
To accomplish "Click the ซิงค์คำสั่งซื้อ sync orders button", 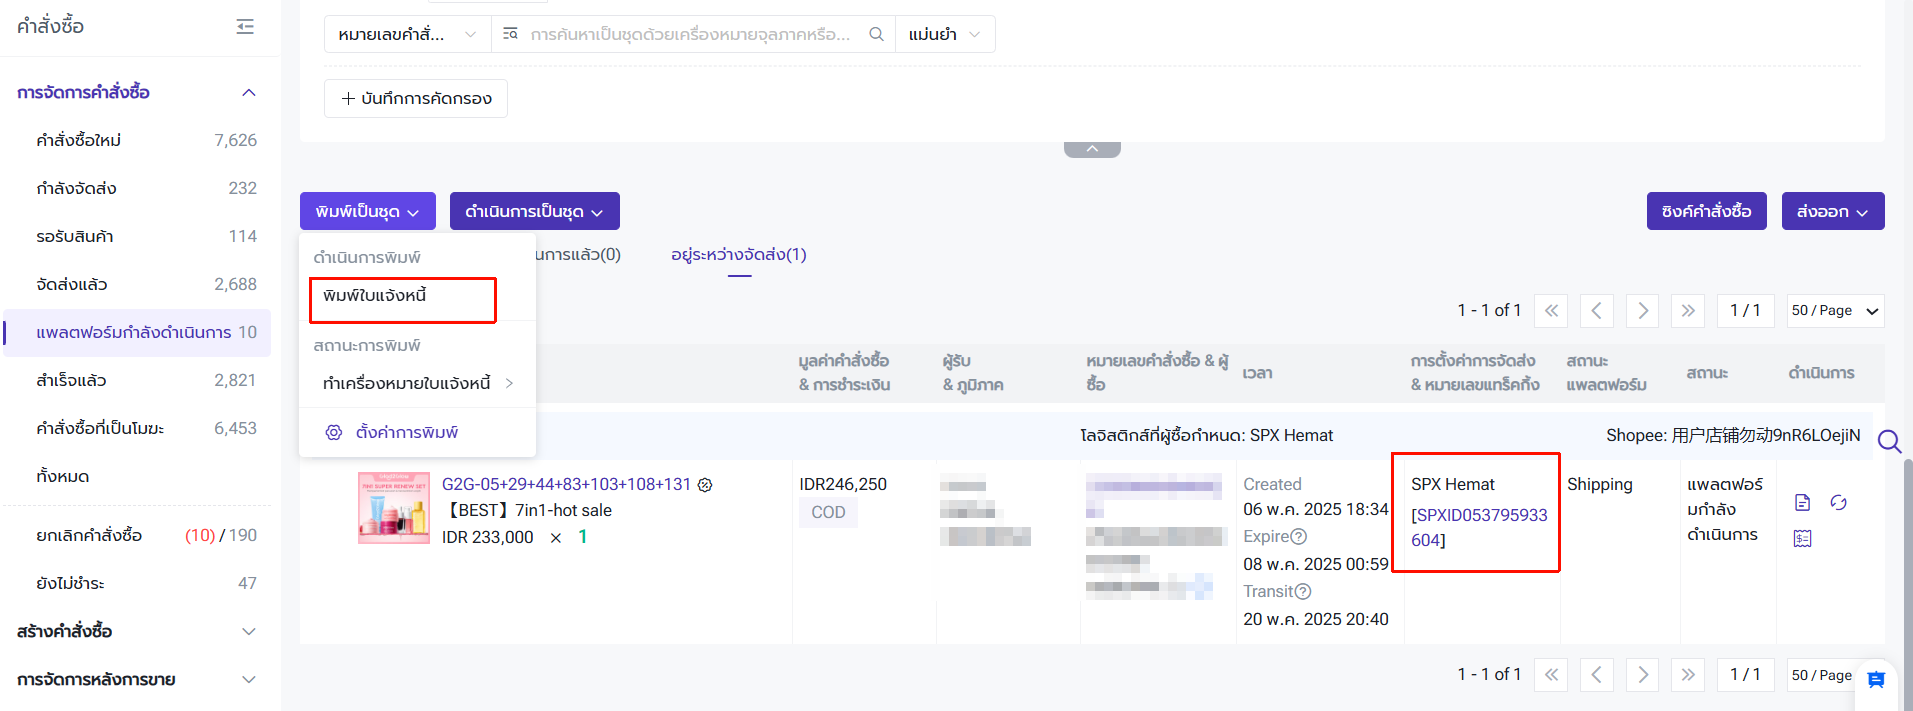I will [1706, 211].
